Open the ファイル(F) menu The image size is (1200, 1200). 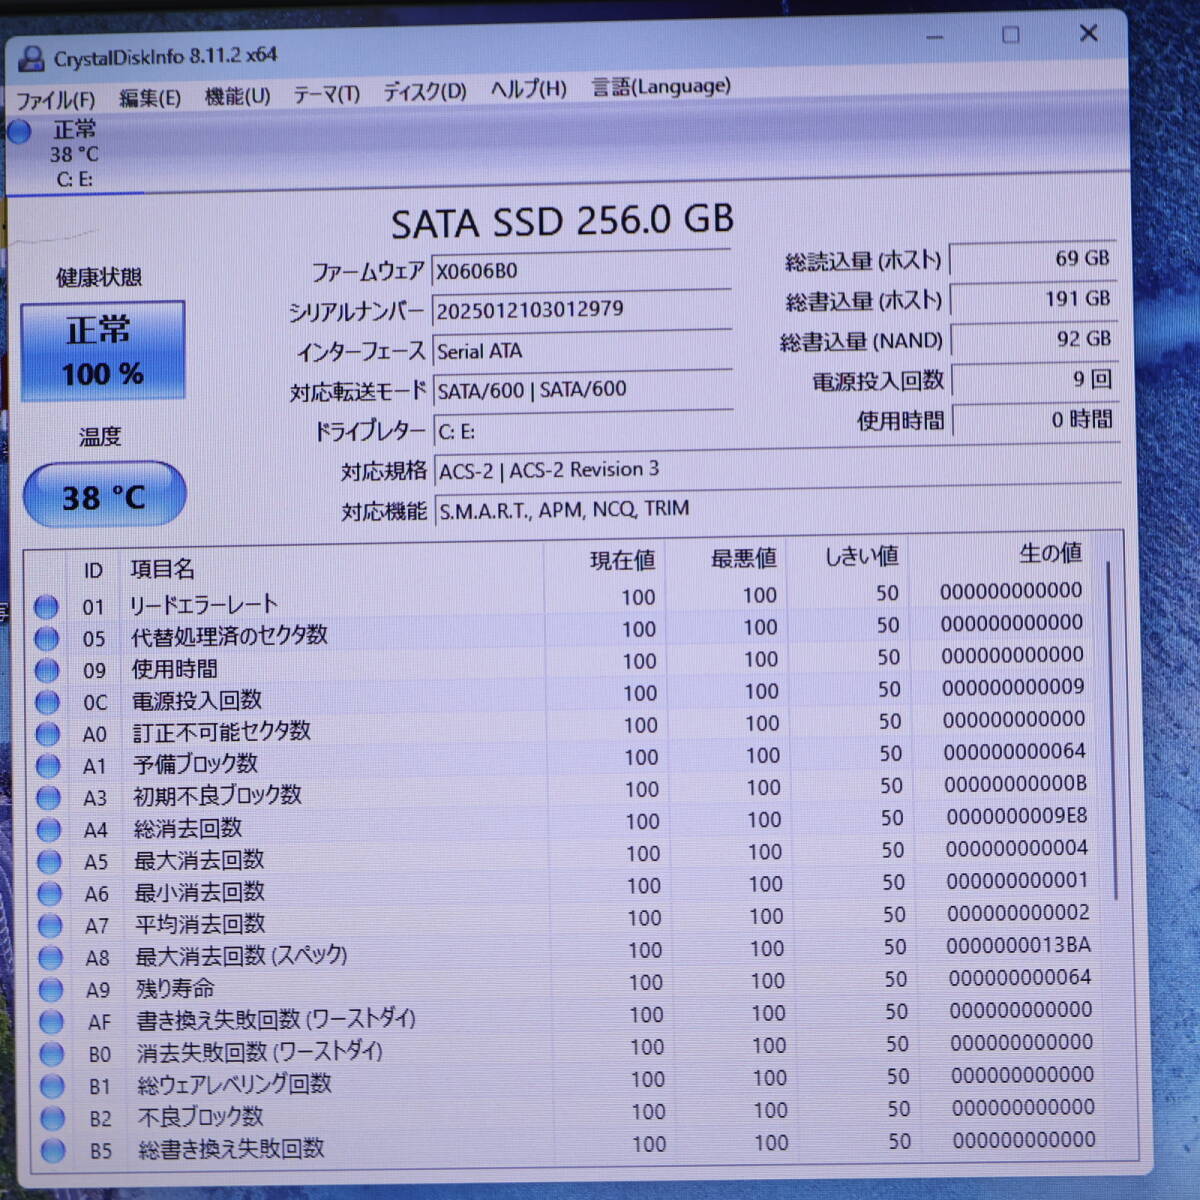56,99
